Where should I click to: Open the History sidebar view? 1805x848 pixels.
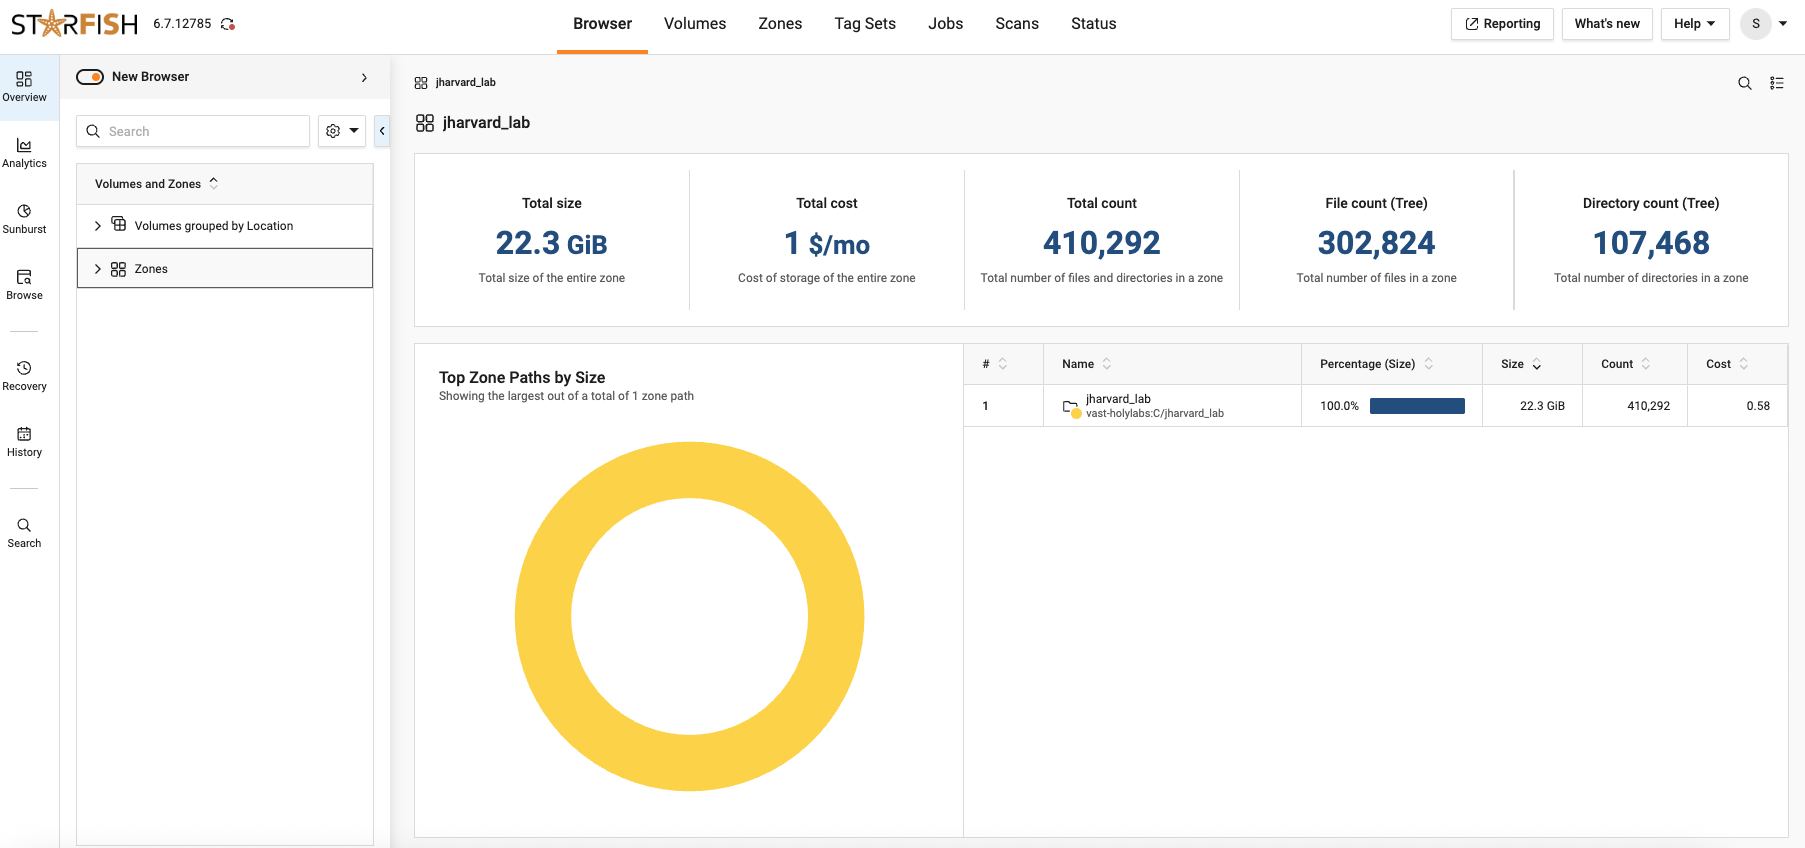[24, 441]
